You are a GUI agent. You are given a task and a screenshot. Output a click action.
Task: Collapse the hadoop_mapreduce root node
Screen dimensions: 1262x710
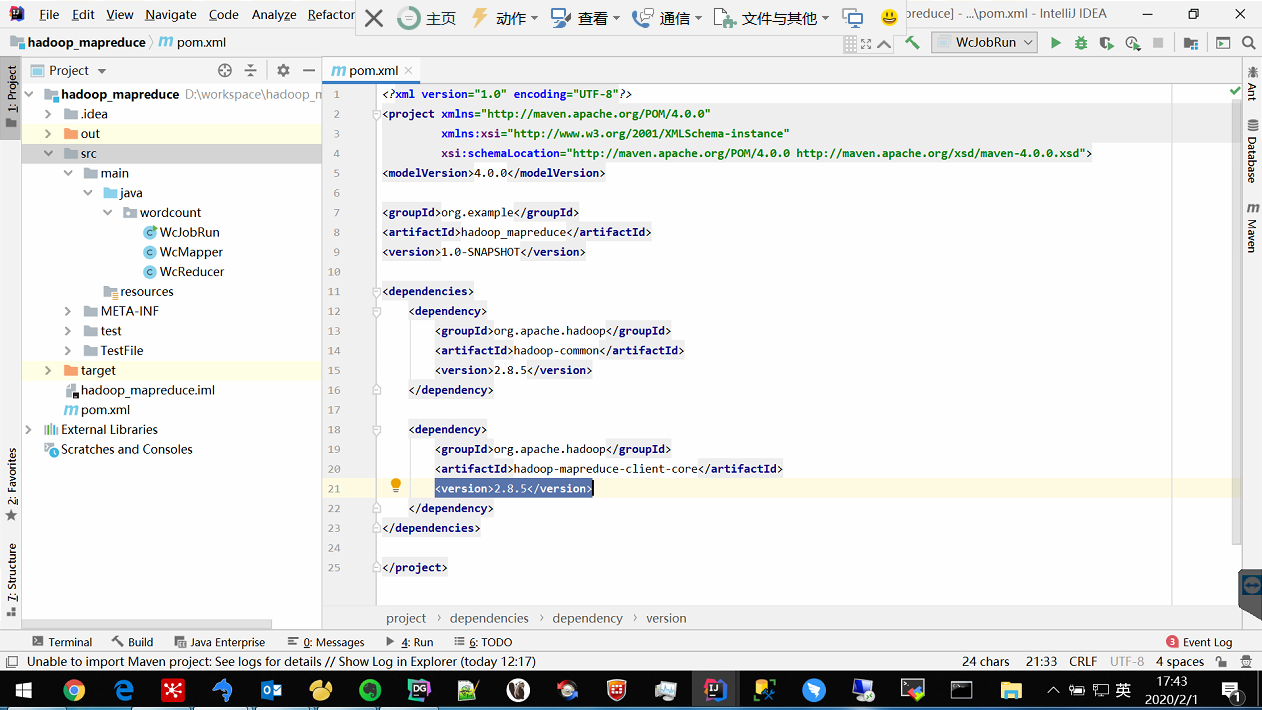28,94
